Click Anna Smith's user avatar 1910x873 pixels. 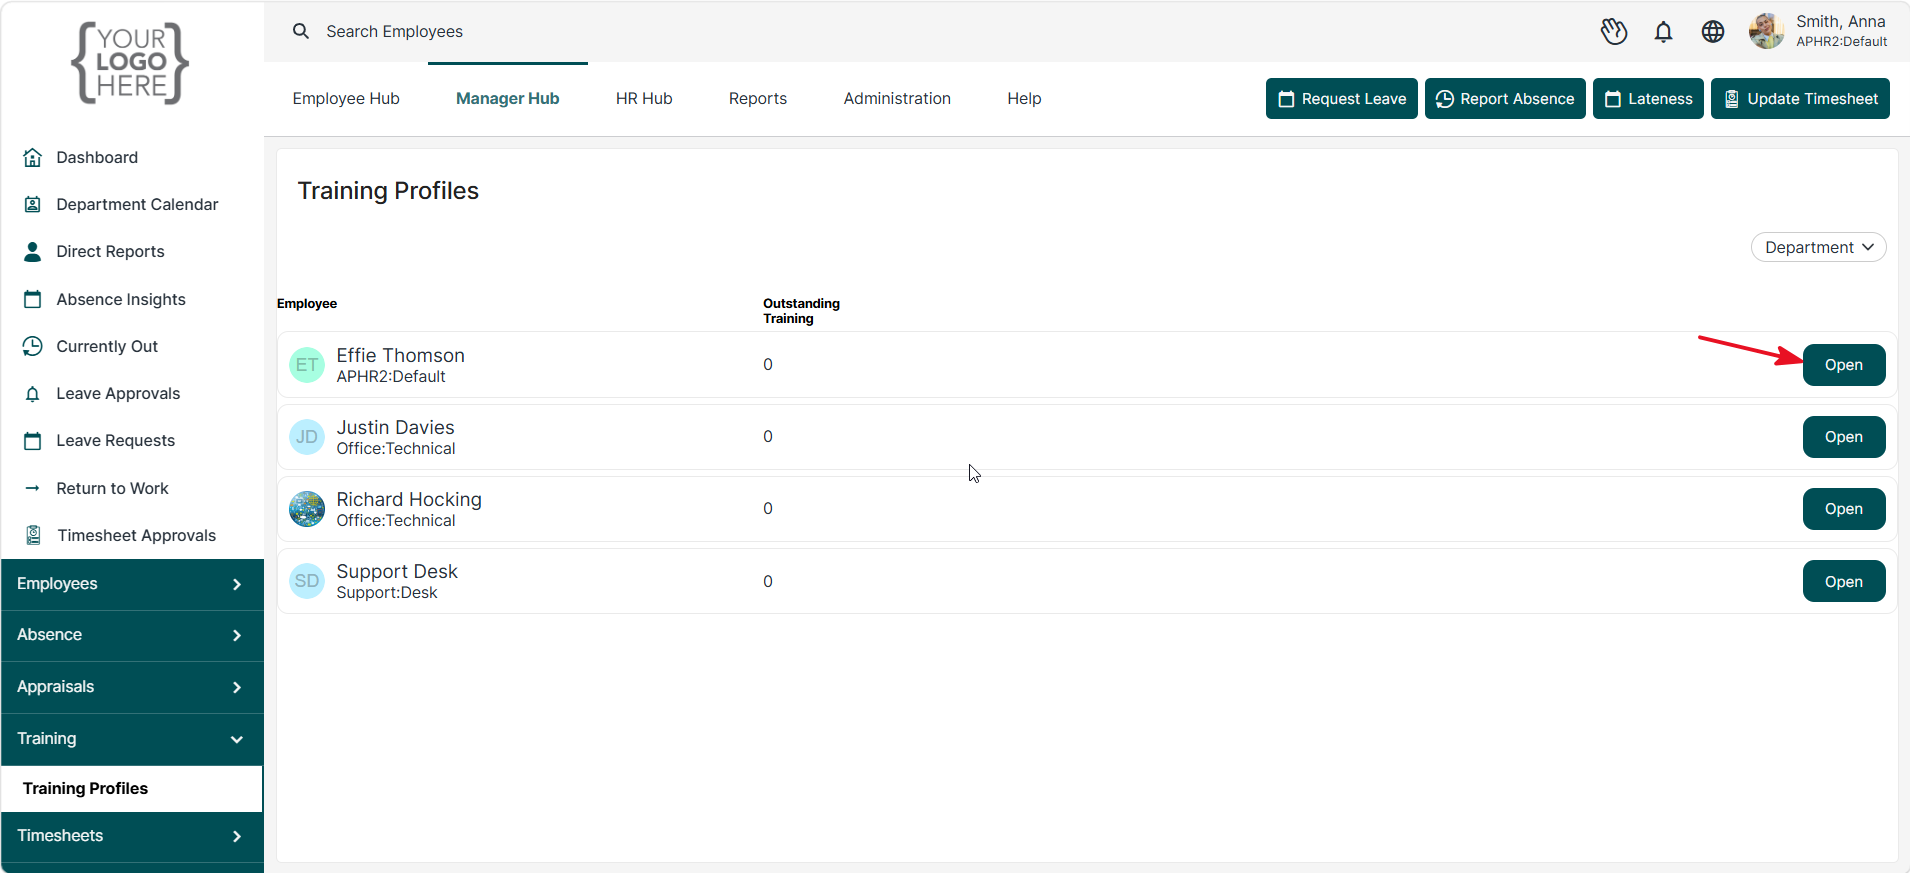pyautogui.click(x=1767, y=31)
